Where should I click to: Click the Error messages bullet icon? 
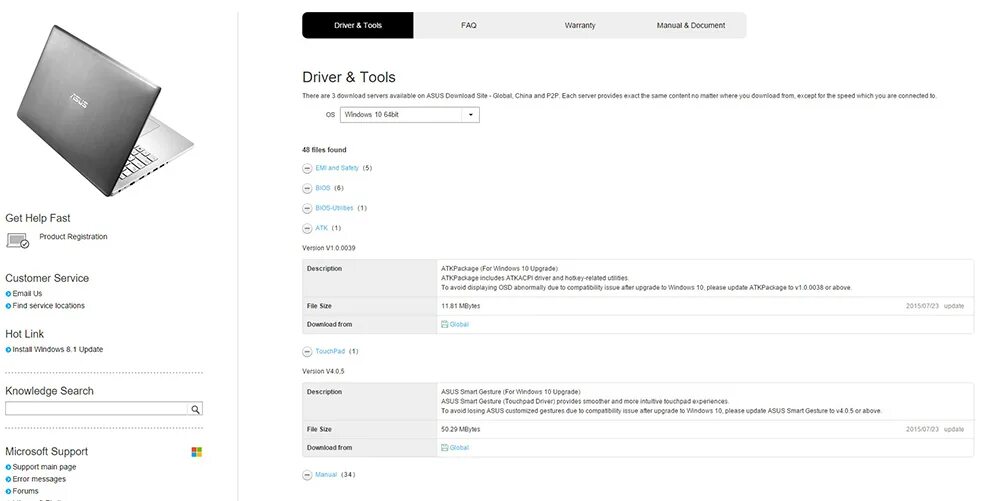point(8,479)
